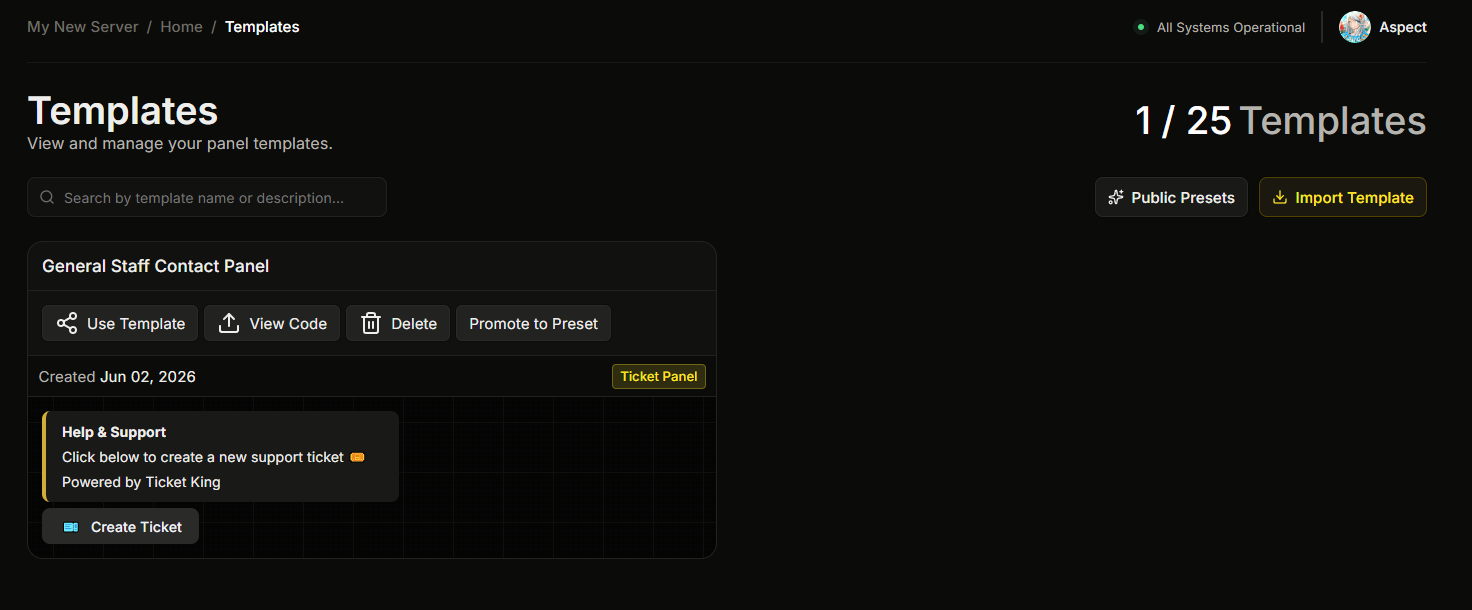
Task: Navigate to the Home breadcrumb
Action: pyautogui.click(x=181, y=27)
